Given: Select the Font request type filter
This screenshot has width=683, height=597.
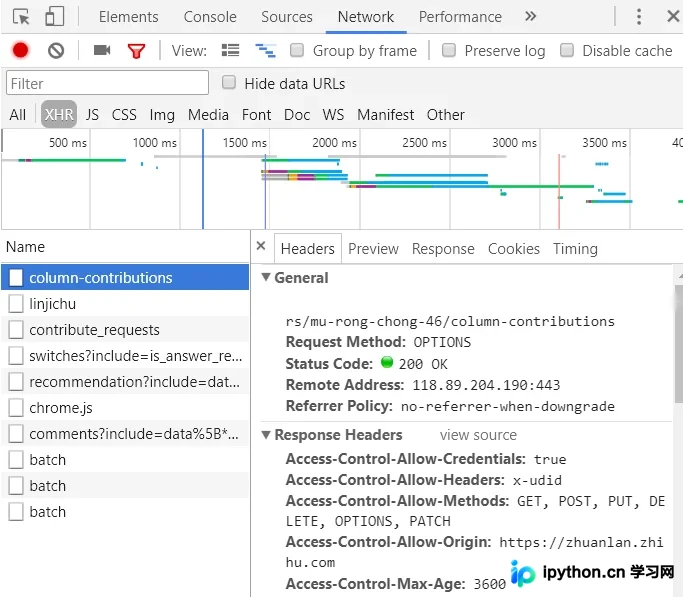Looking at the screenshot, I should click(256, 115).
